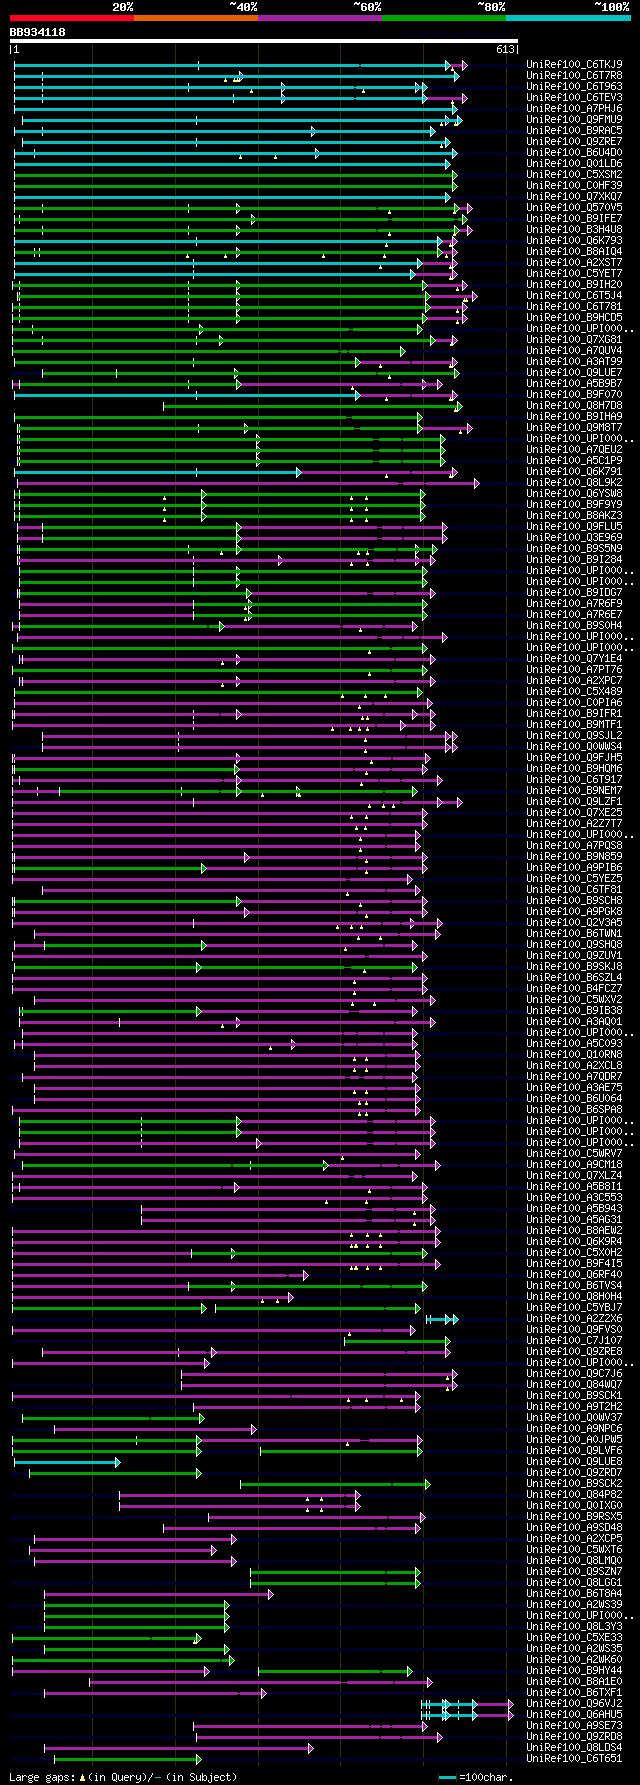Select hit label UniRef100_Q9SJL2
The image size is (640, 1785).
click(574, 735)
